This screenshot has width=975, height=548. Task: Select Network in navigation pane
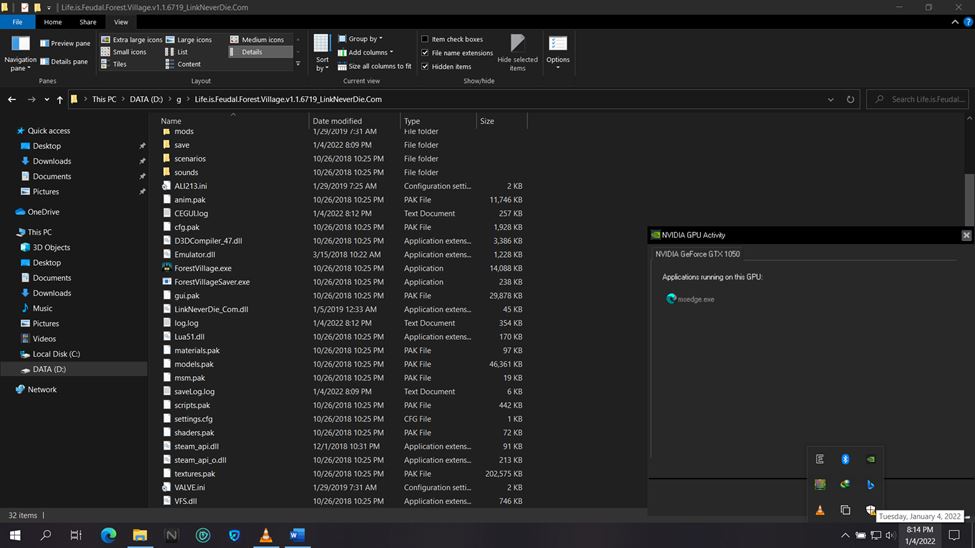click(x=42, y=389)
